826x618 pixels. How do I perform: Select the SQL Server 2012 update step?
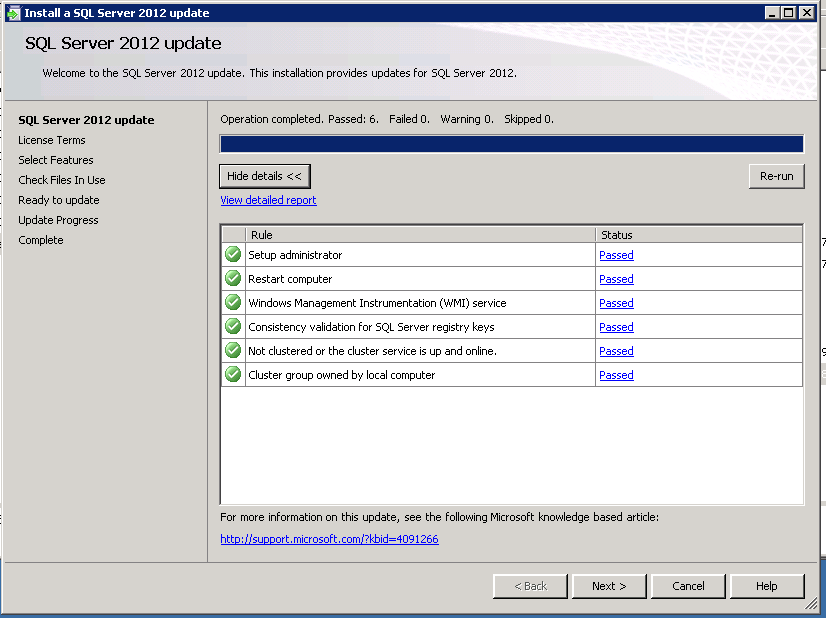[86, 120]
